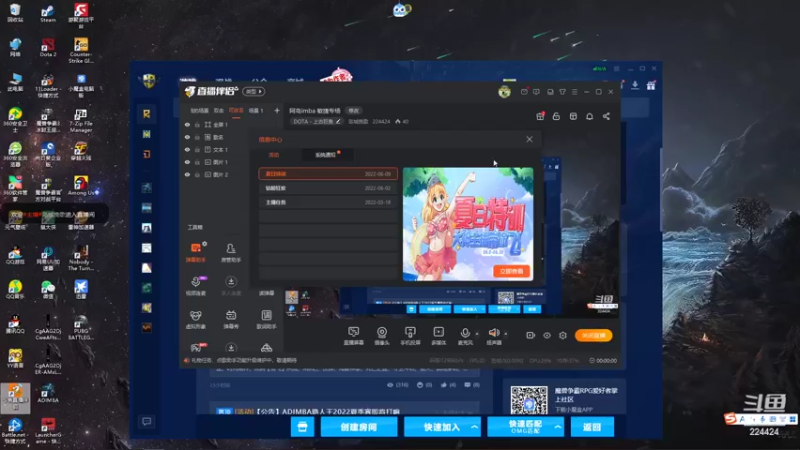Open chat icon in platform sidebar bottom

pyautogui.click(x=146, y=421)
